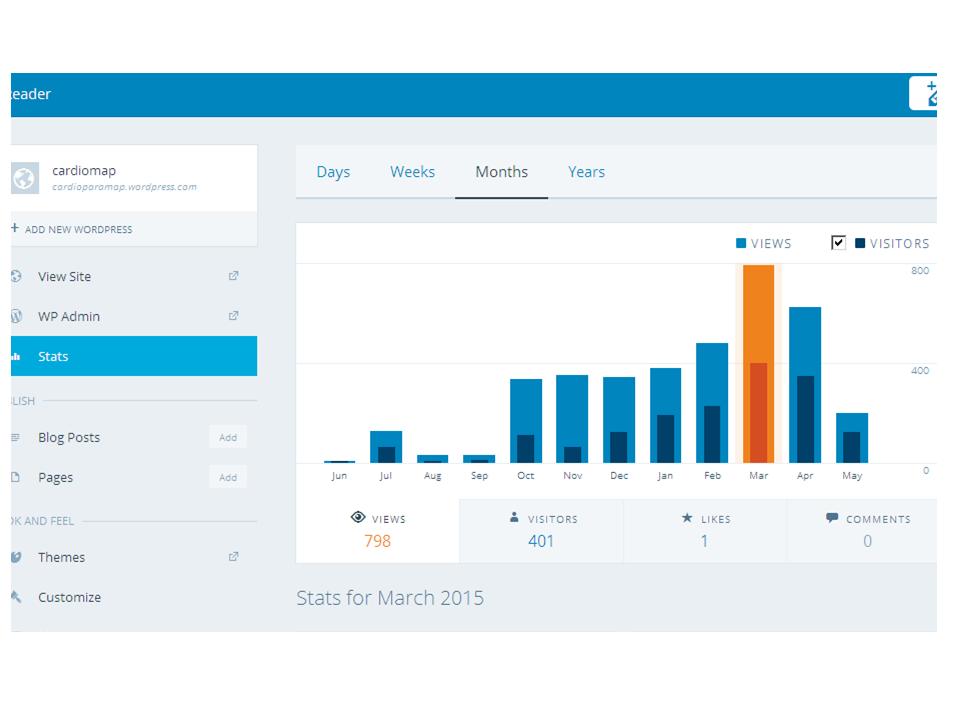Switch to the Weeks tab
This screenshot has width=960, height=720.
[412, 172]
